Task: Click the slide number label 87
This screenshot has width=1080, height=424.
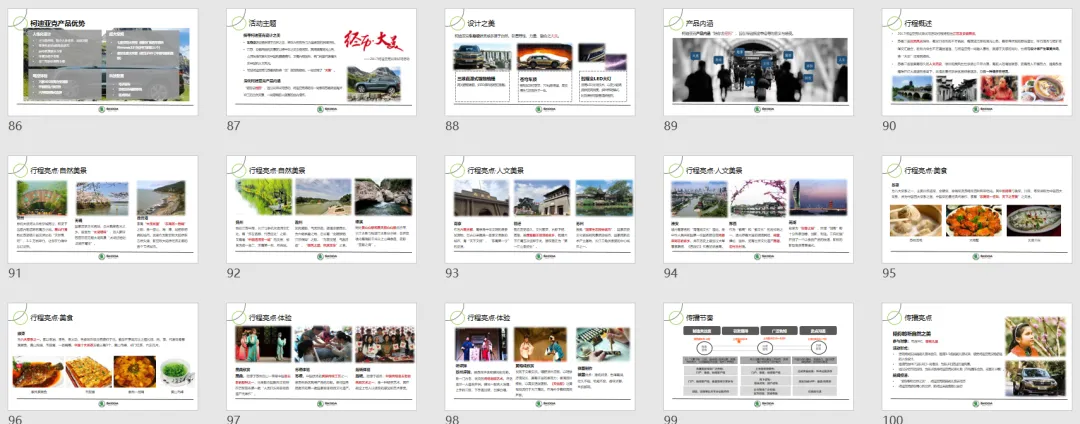Action: tap(233, 126)
